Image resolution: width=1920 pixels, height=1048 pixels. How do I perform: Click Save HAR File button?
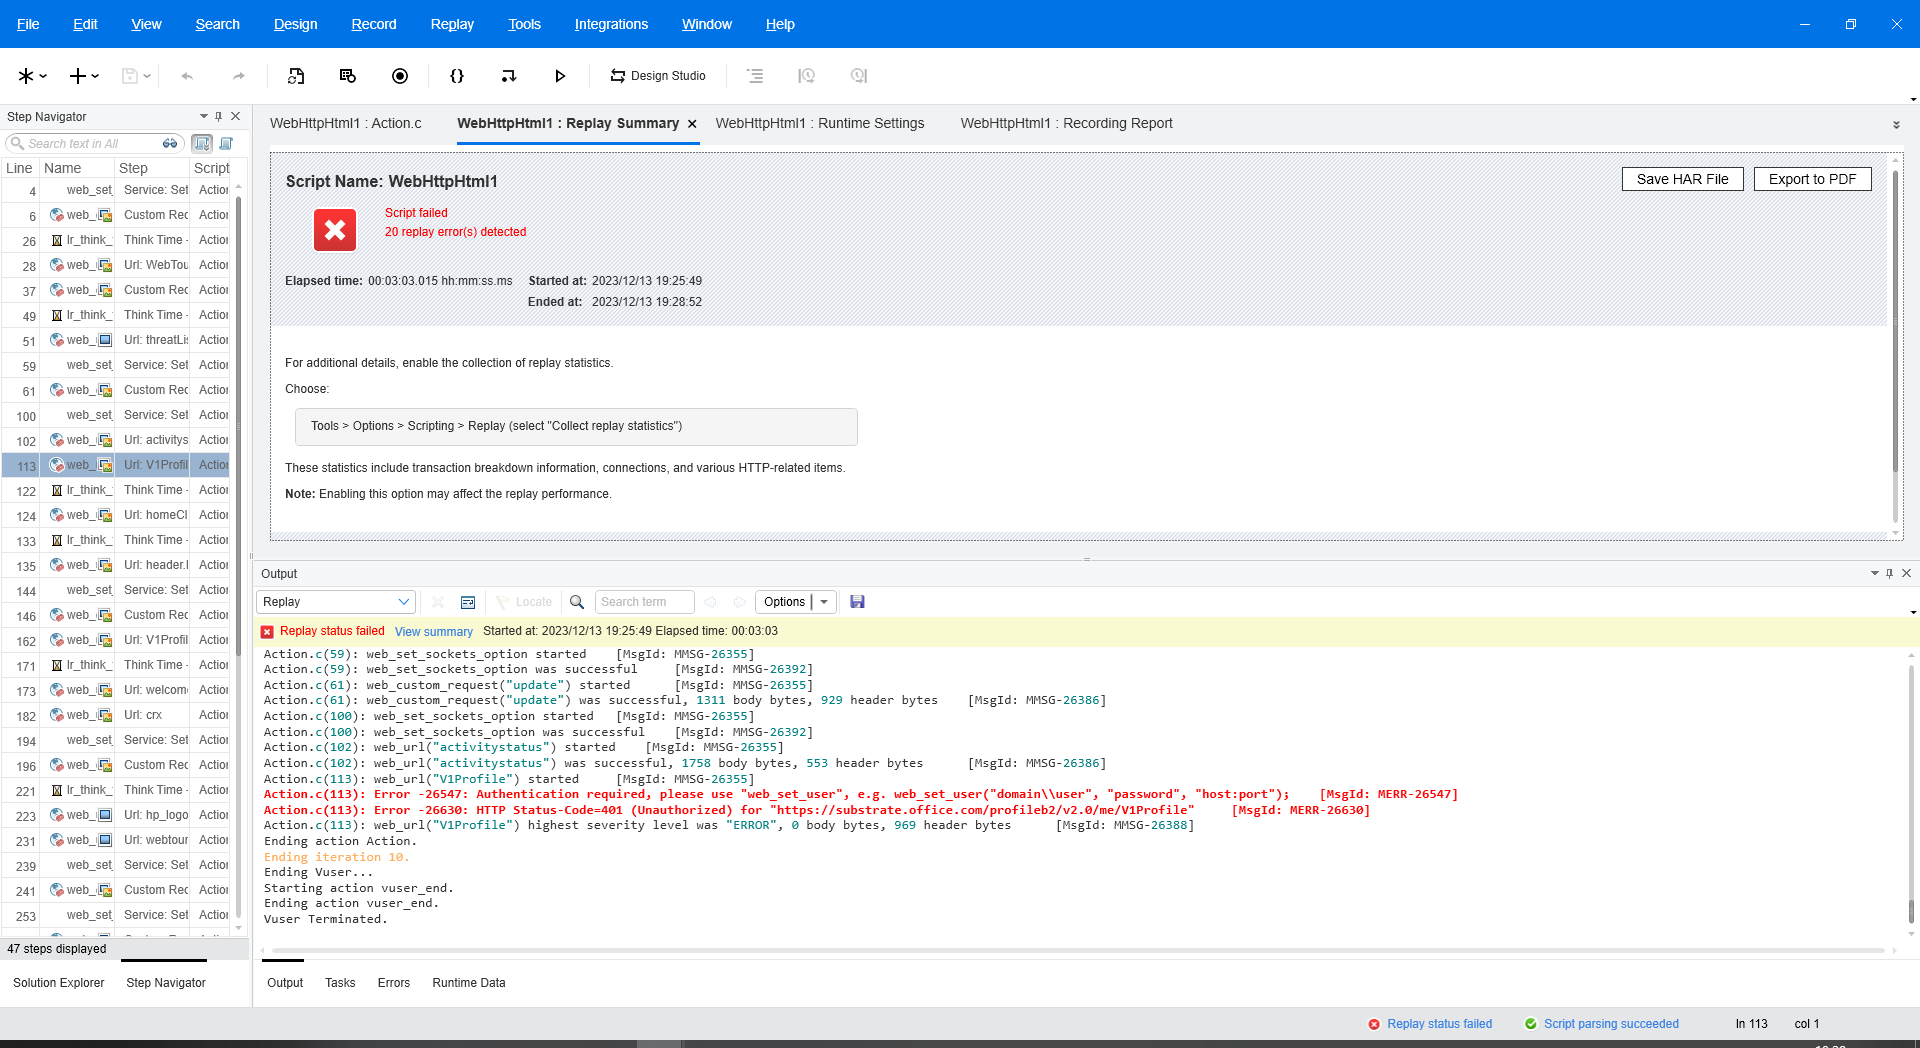point(1682,179)
